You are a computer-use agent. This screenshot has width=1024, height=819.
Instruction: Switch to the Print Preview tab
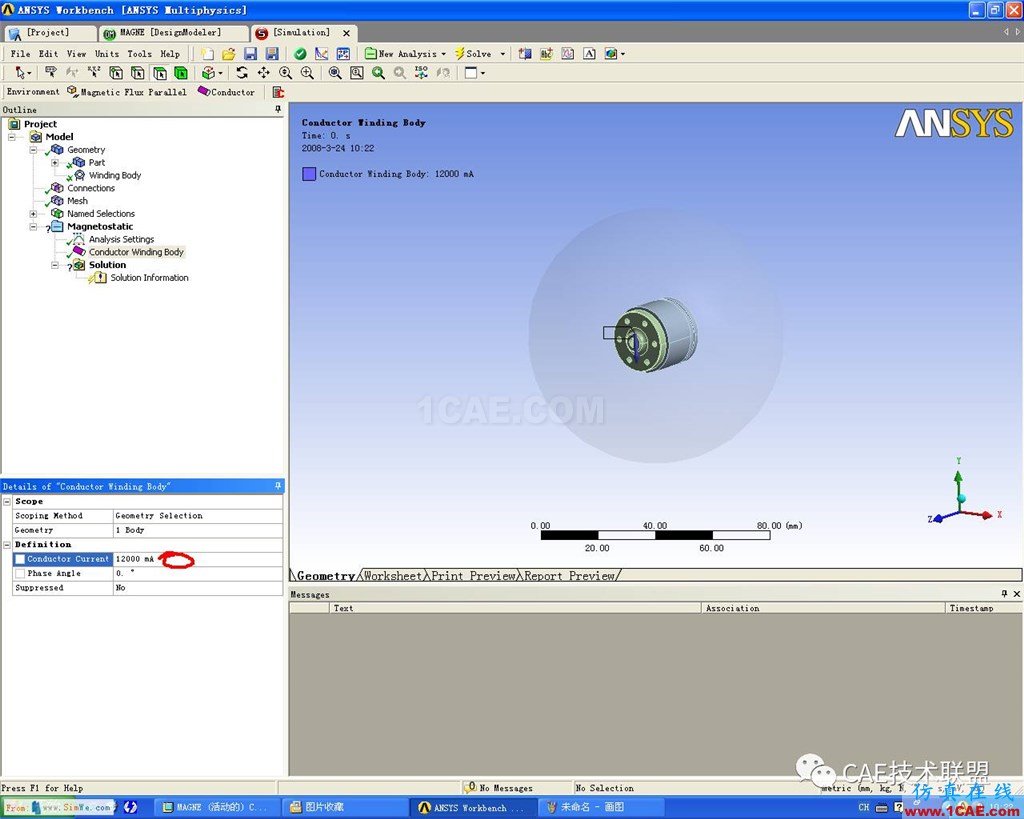[x=473, y=576]
